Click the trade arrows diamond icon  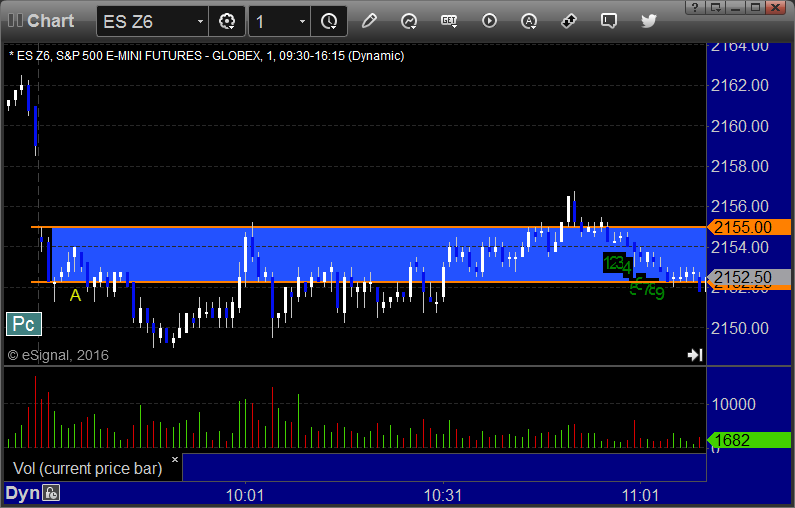tap(569, 21)
